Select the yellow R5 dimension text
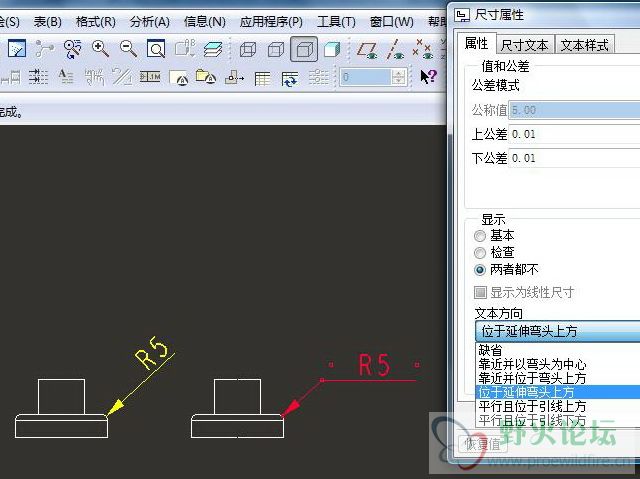Screen dimensions: 640x479 151,353
